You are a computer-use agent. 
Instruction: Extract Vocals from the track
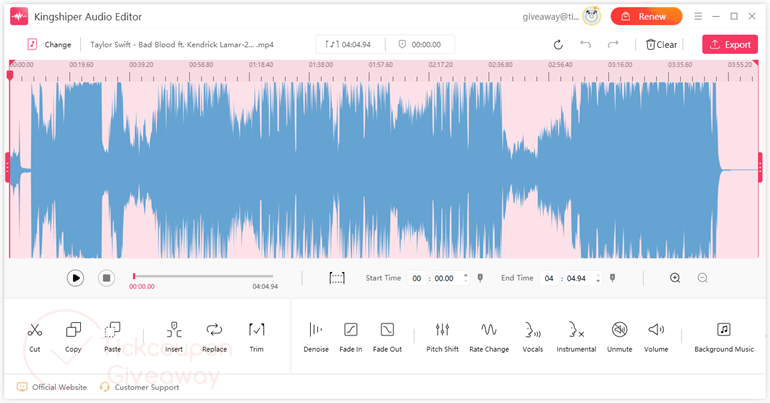[533, 337]
